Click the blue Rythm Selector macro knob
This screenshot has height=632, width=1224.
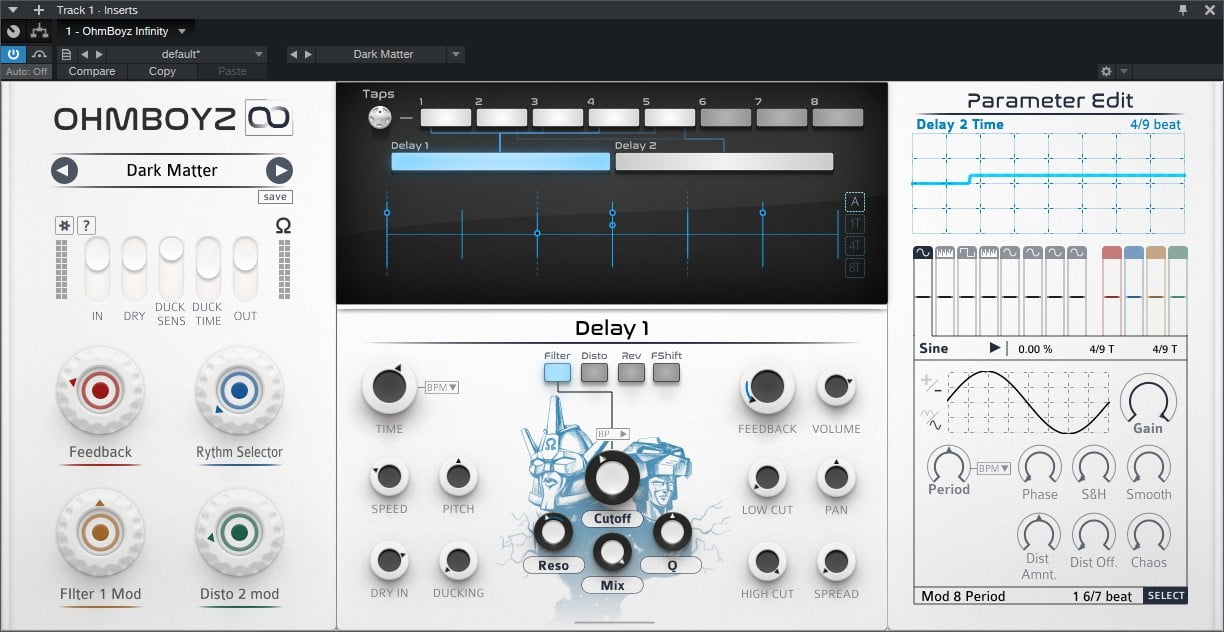(239, 391)
